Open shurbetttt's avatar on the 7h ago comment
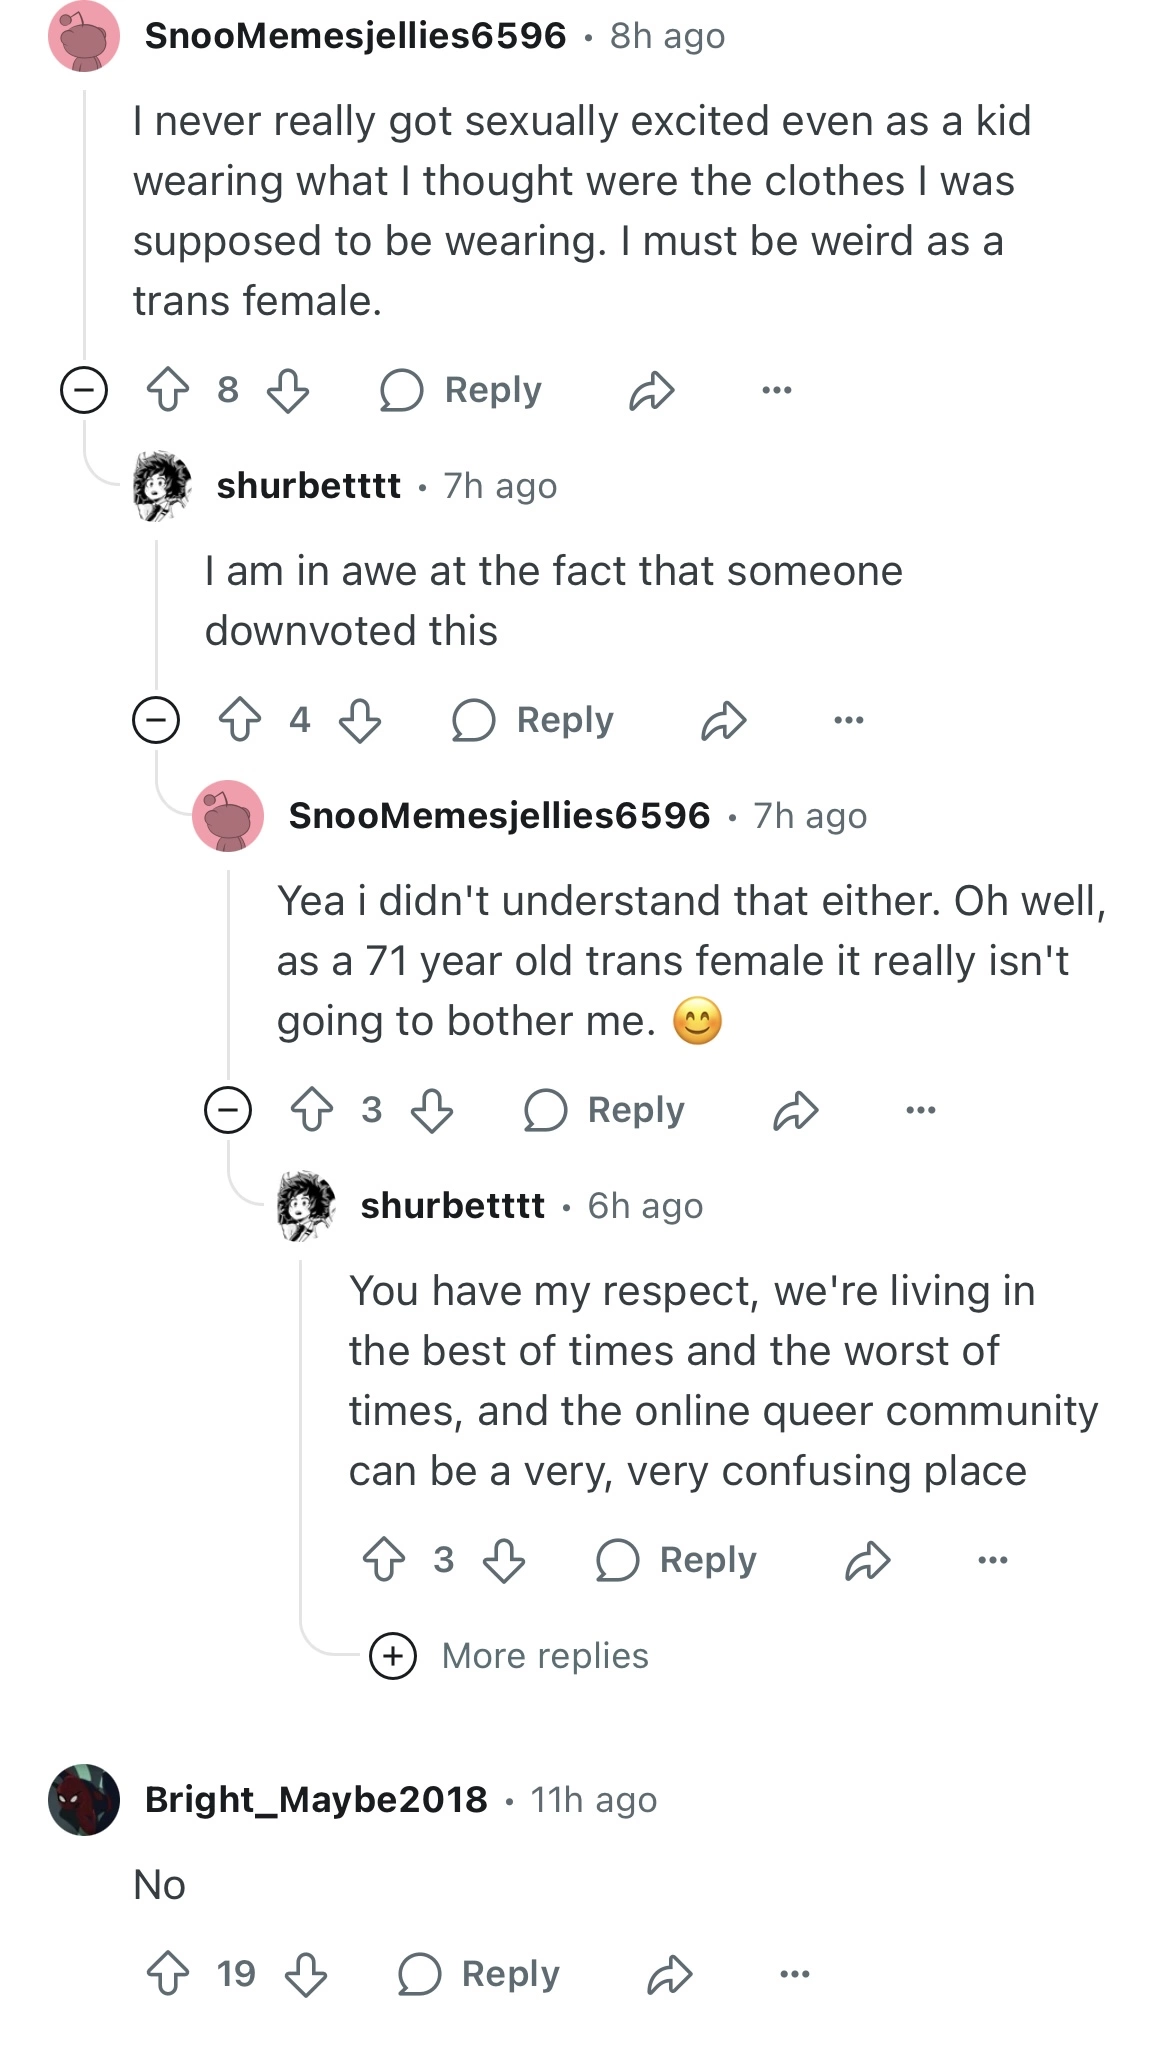Image resolution: width=1170 pixels, height=2048 pixels. pos(161,486)
